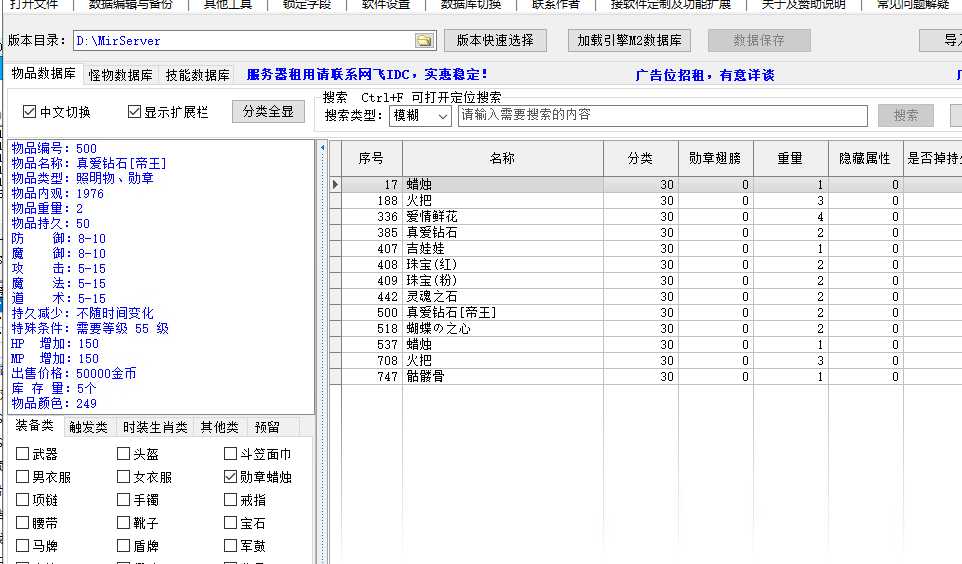Click the row indicator arrow at row 17
962x564 pixels.
tap(335, 185)
